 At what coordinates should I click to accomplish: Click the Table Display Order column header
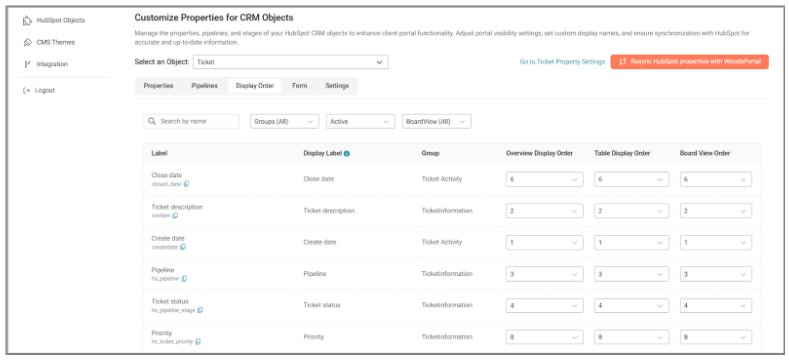[x=623, y=154]
